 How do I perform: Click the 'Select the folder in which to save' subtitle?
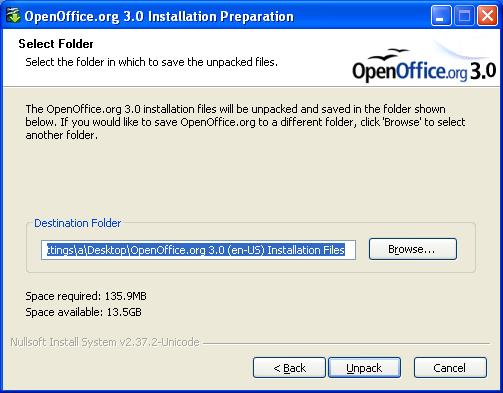coord(152,62)
